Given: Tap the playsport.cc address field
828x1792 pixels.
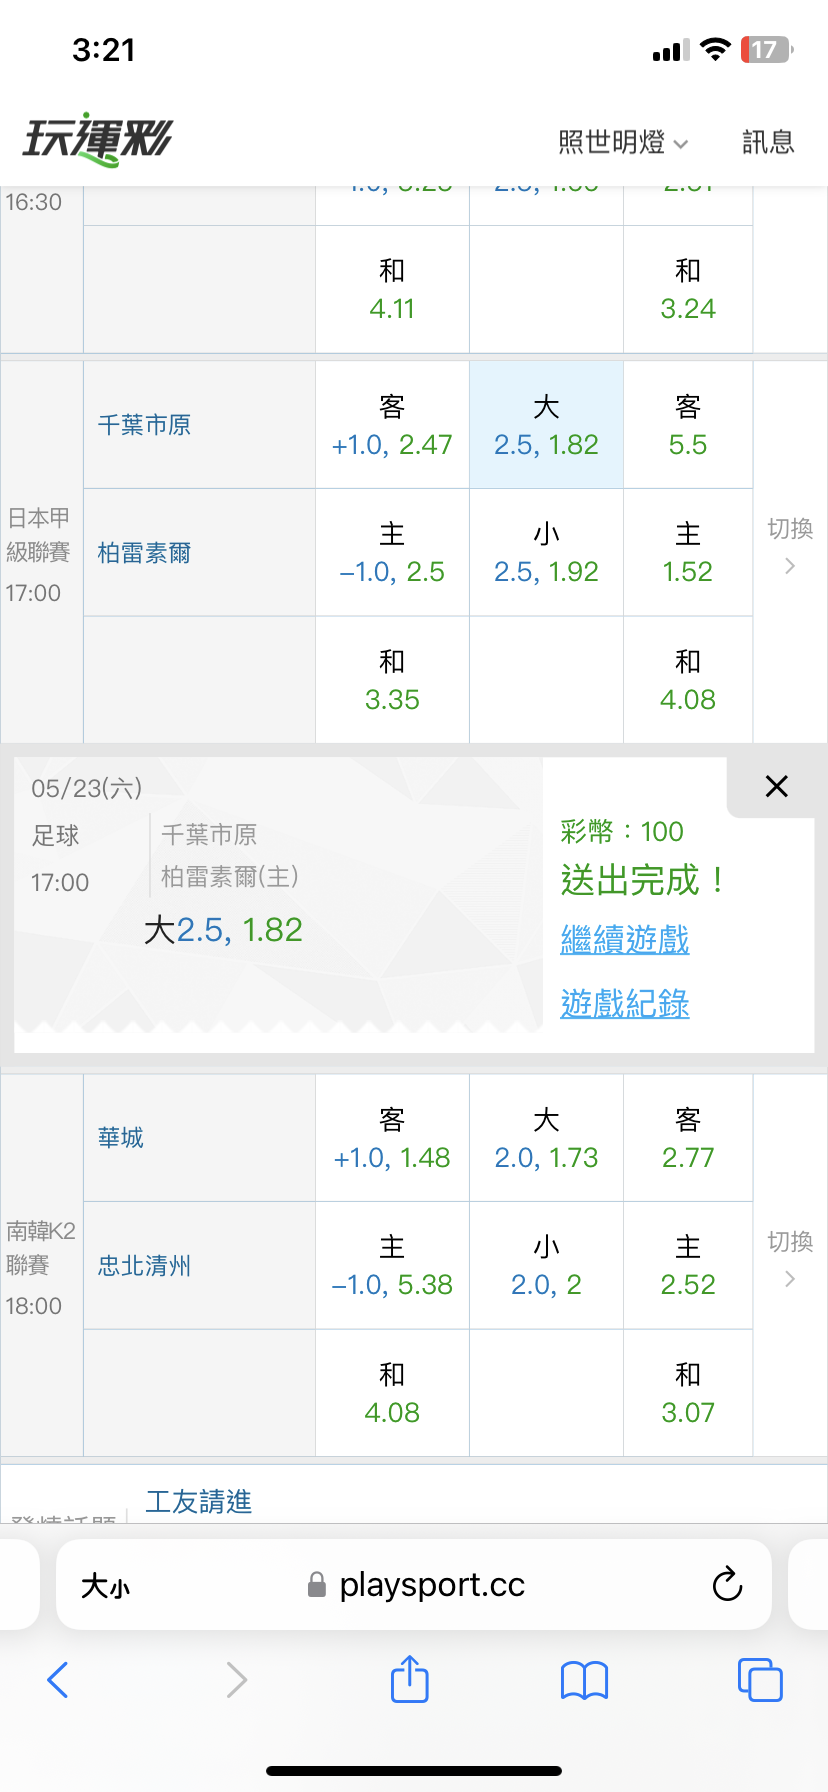Looking at the screenshot, I should point(414,1585).
